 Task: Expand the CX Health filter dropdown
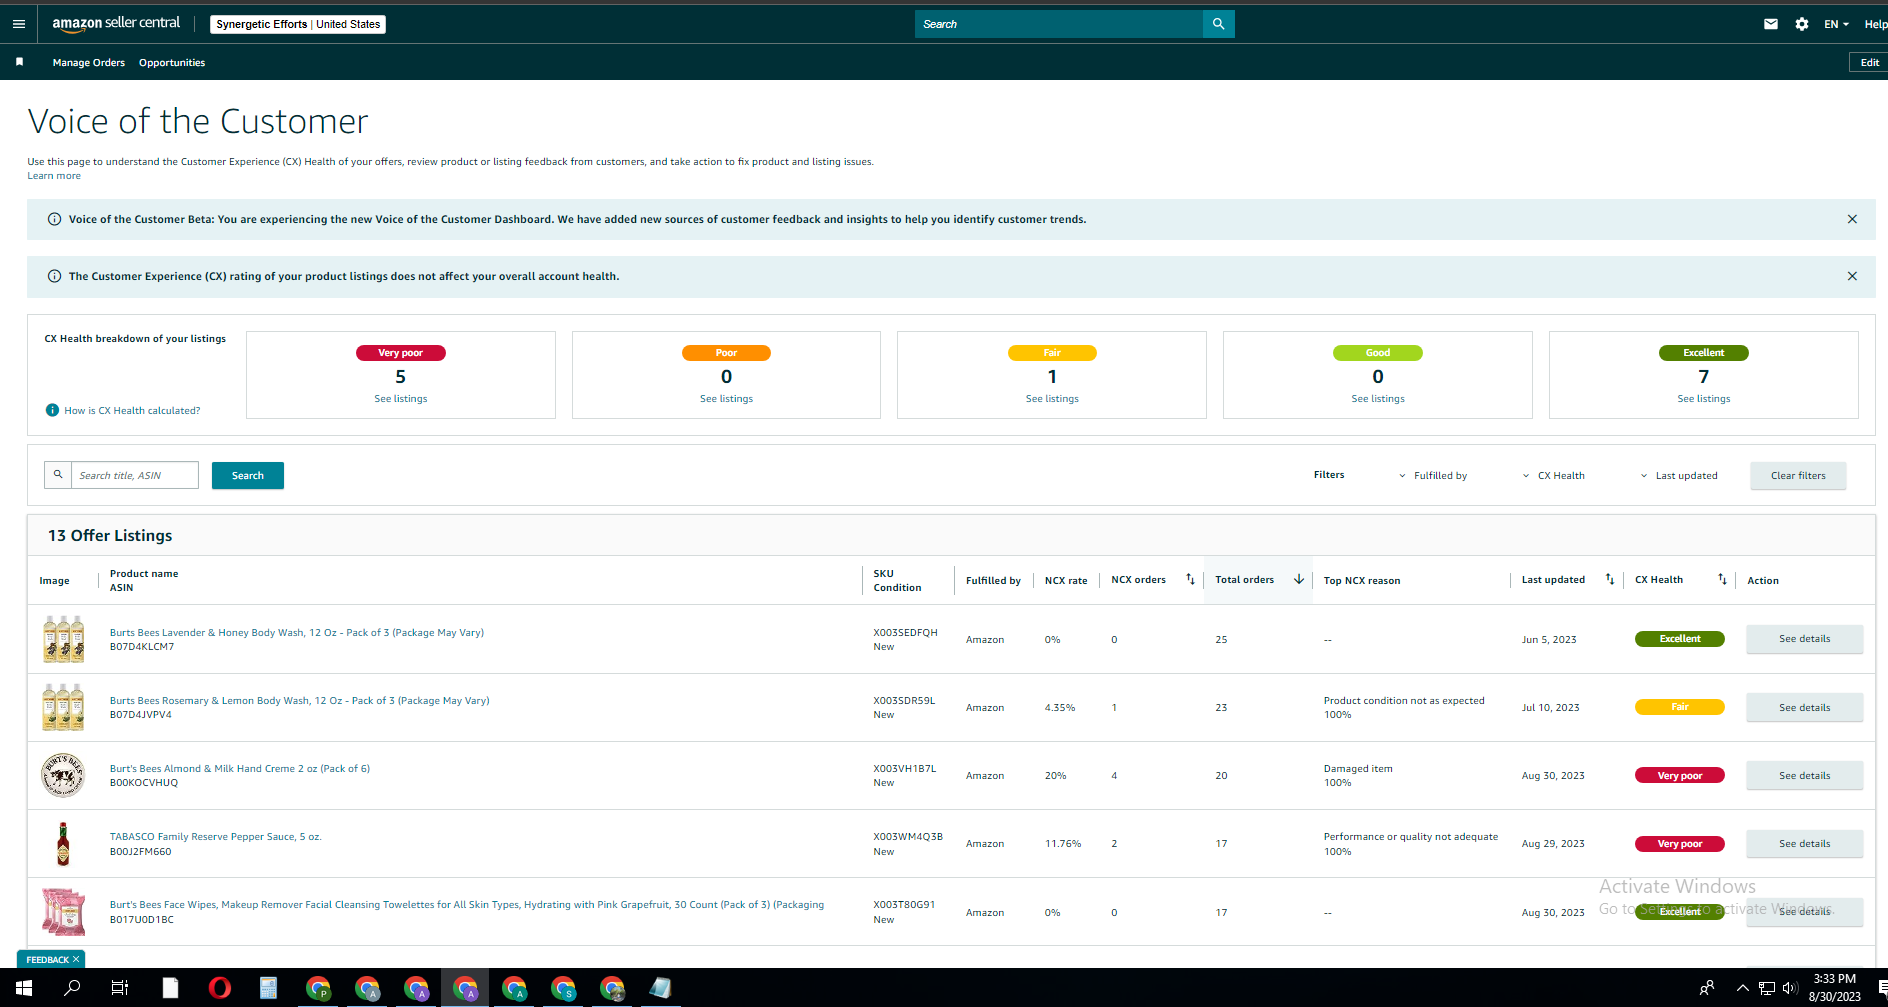(x=1554, y=475)
